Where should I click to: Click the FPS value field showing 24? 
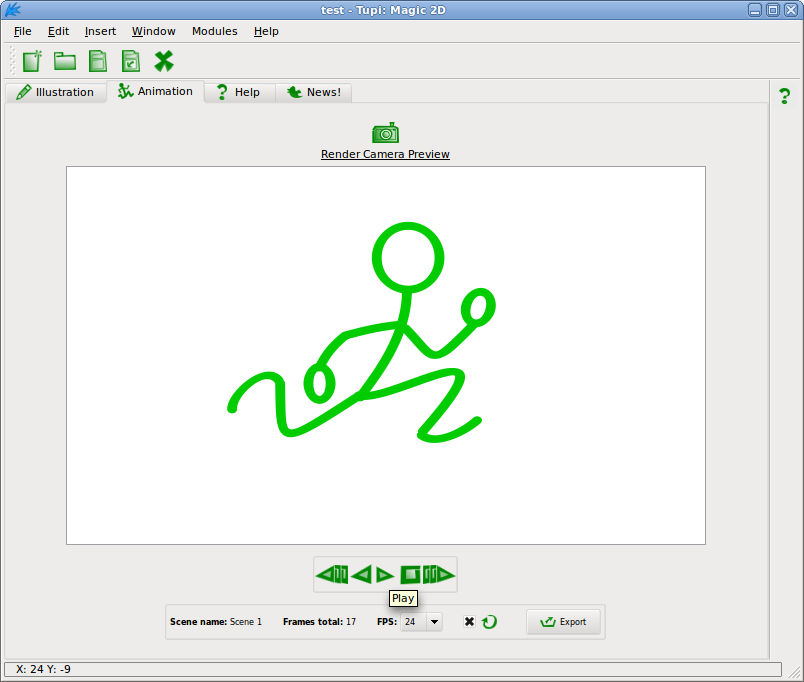(x=414, y=621)
